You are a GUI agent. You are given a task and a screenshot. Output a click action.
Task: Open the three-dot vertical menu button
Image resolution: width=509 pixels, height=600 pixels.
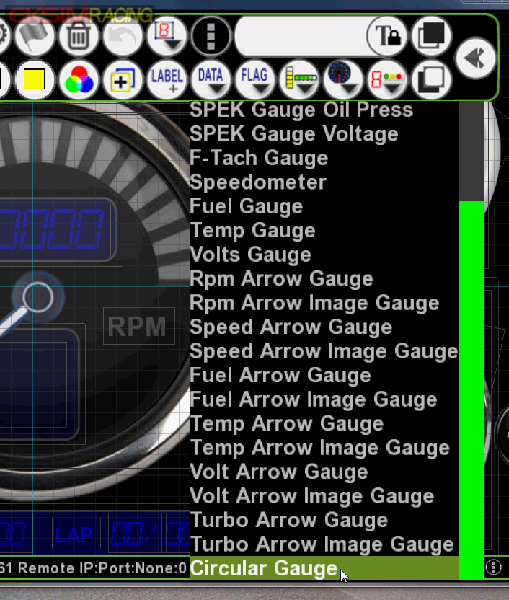[x=211, y=36]
